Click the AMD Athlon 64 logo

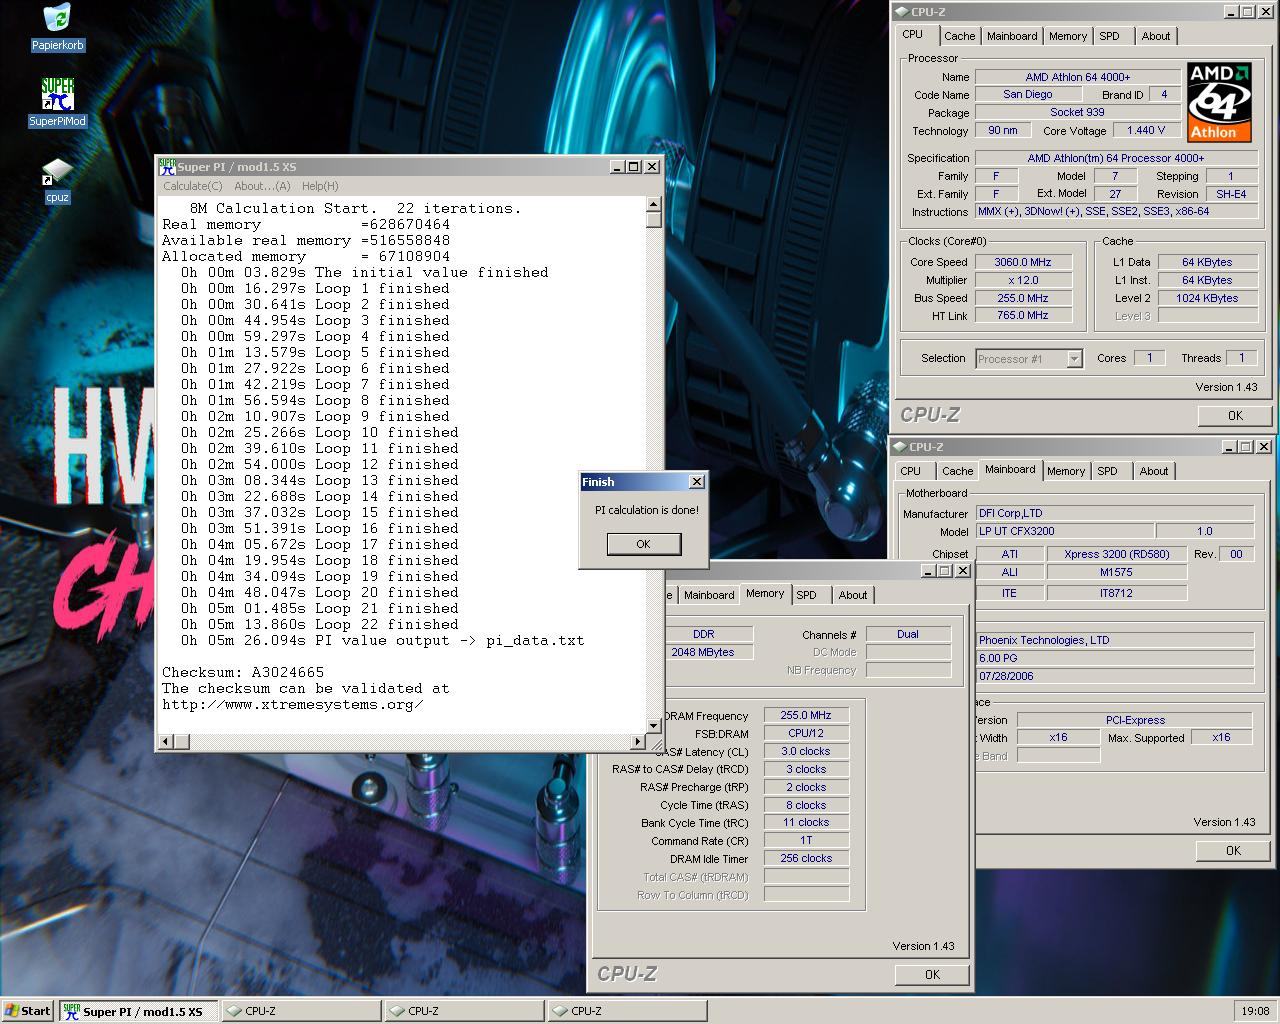click(1219, 102)
